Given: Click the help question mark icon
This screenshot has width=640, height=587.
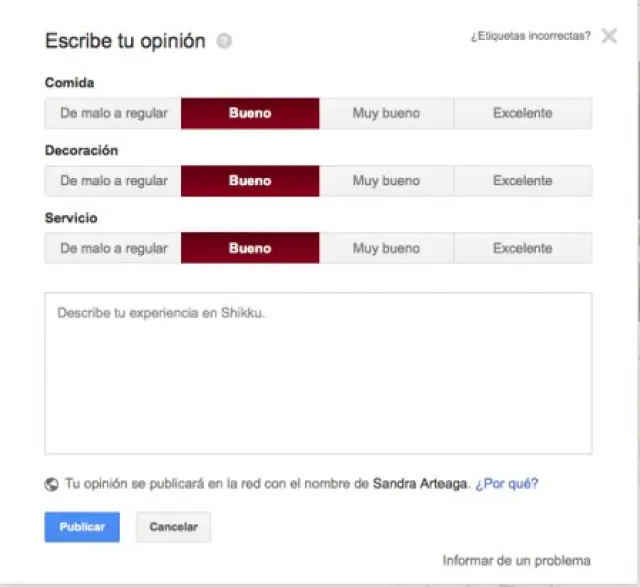Looking at the screenshot, I should pyautogui.click(x=224, y=42).
